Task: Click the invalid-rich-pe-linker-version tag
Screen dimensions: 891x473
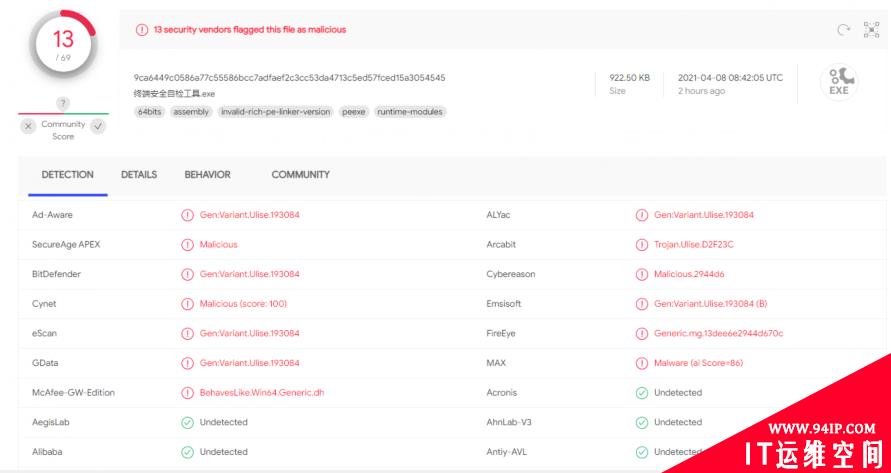Action: click(x=276, y=112)
